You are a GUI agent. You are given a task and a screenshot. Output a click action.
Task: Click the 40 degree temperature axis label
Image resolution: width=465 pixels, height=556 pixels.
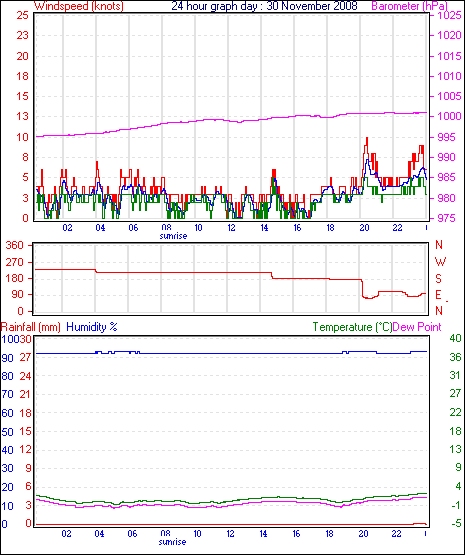pyautogui.click(x=455, y=338)
